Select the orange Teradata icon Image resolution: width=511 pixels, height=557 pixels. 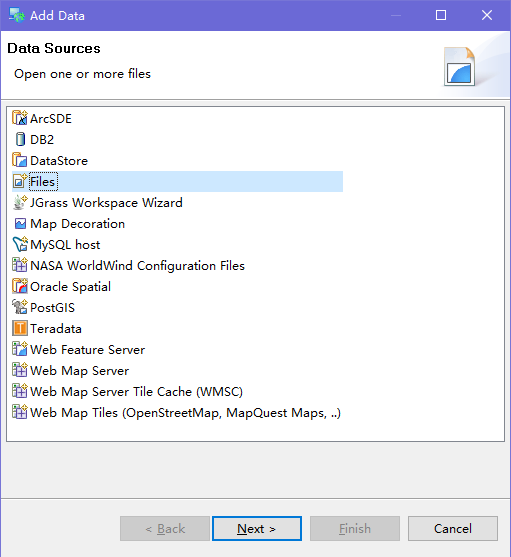click(x=20, y=328)
